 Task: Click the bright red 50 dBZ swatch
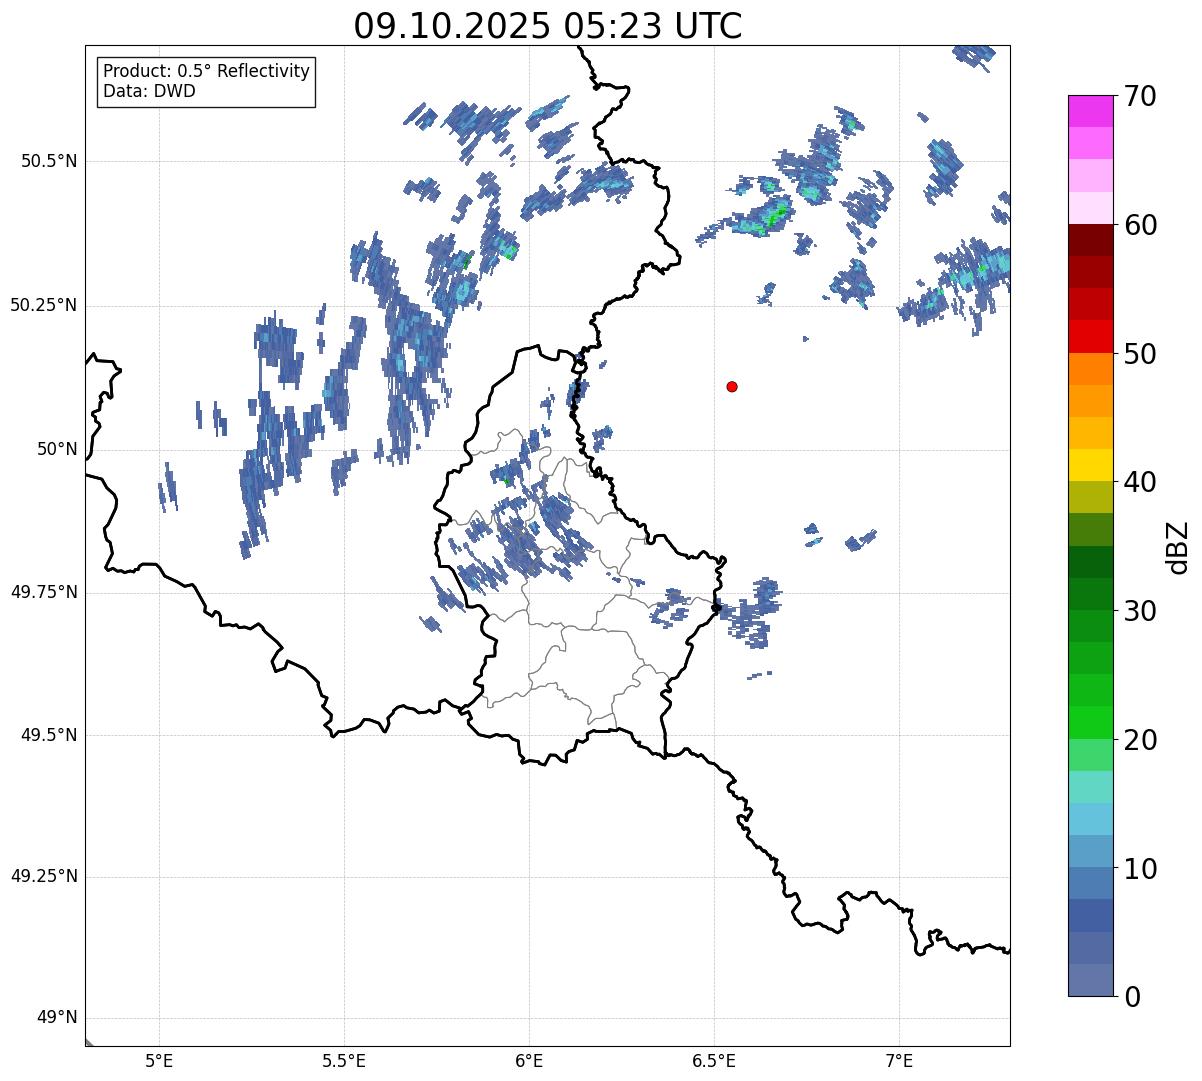pos(1091,337)
